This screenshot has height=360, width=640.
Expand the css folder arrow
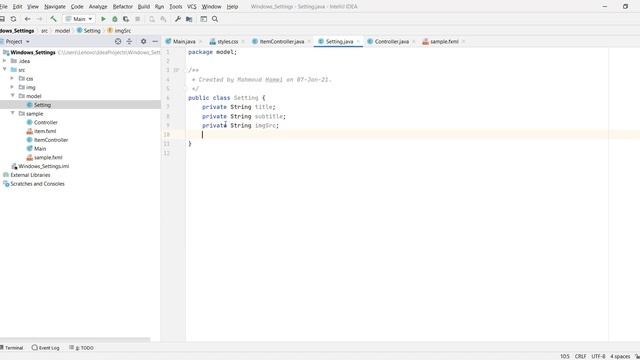click(12, 78)
